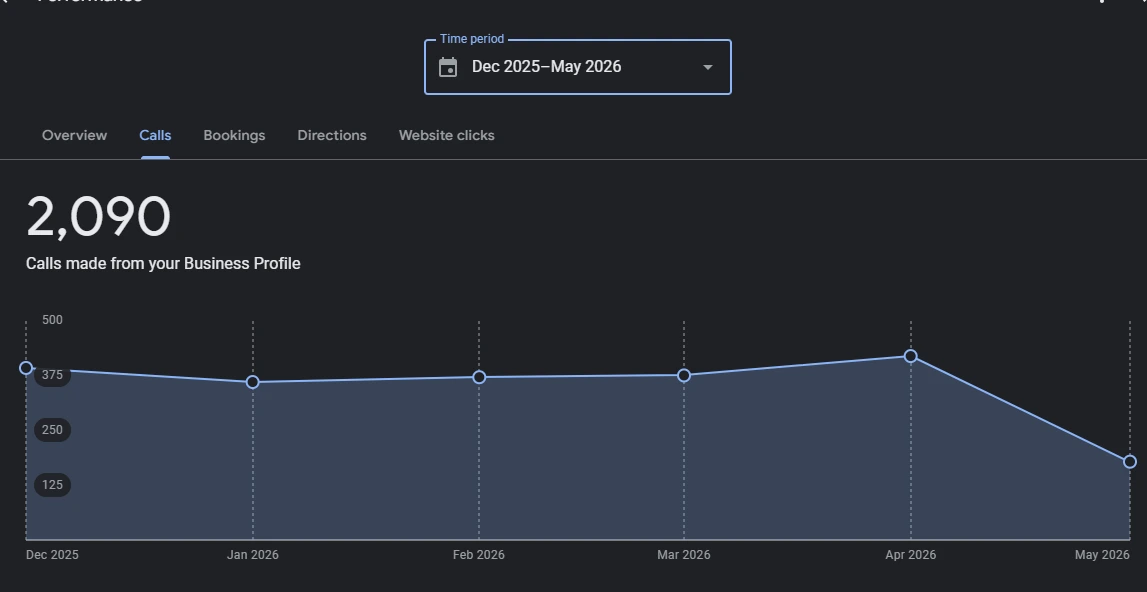1147x592 pixels.
Task: Click the 125 y-axis label pill
Action: coord(53,484)
